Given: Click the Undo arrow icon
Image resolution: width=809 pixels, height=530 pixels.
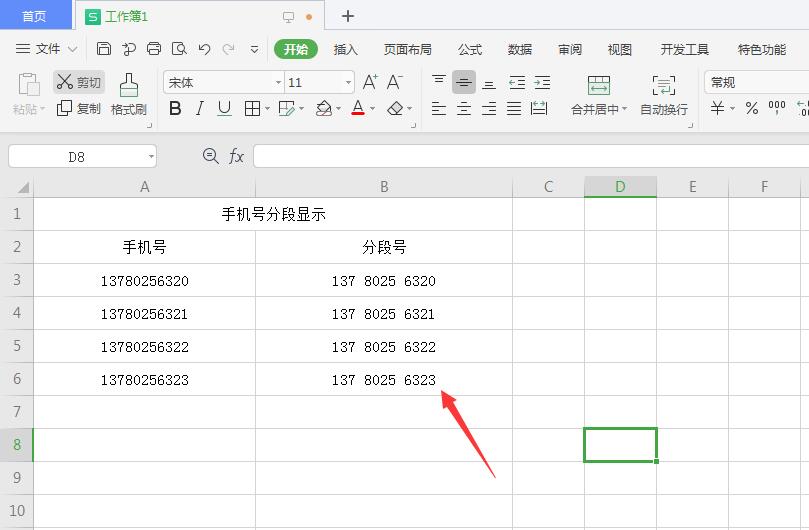Looking at the screenshot, I should pos(204,49).
